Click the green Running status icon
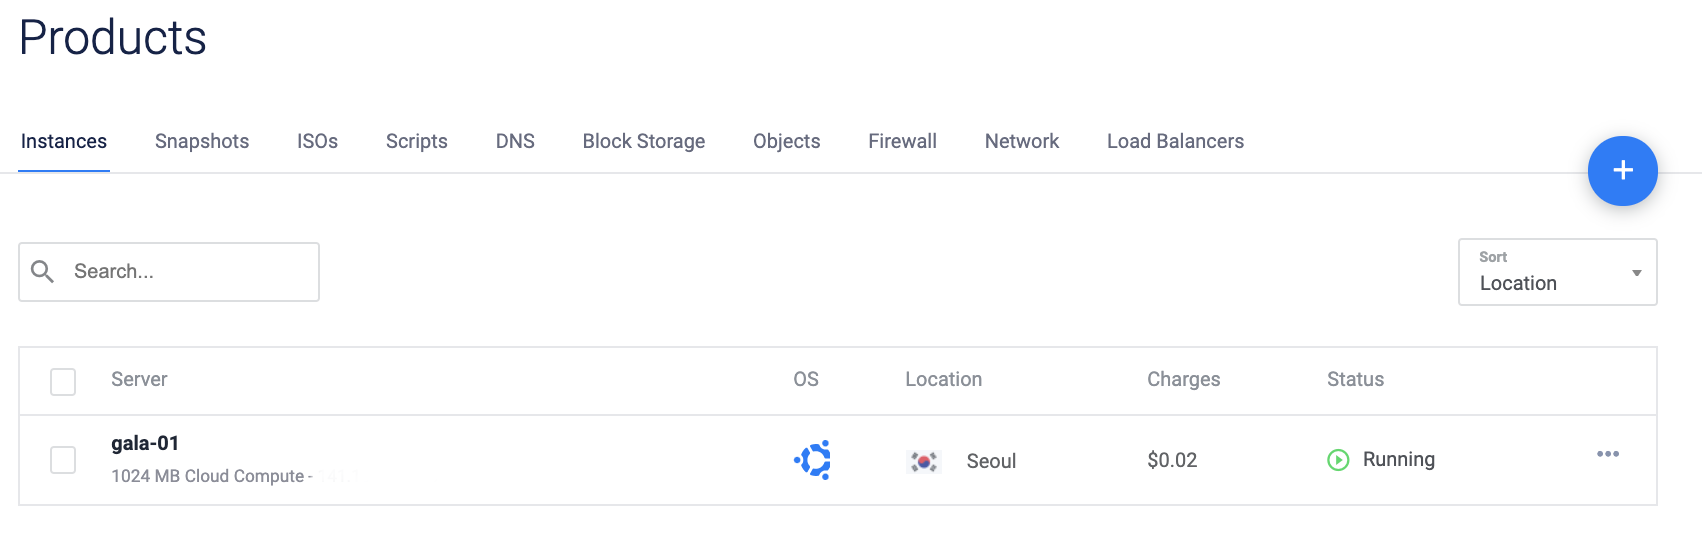Viewport: 1702px width, 538px height. pos(1338,460)
